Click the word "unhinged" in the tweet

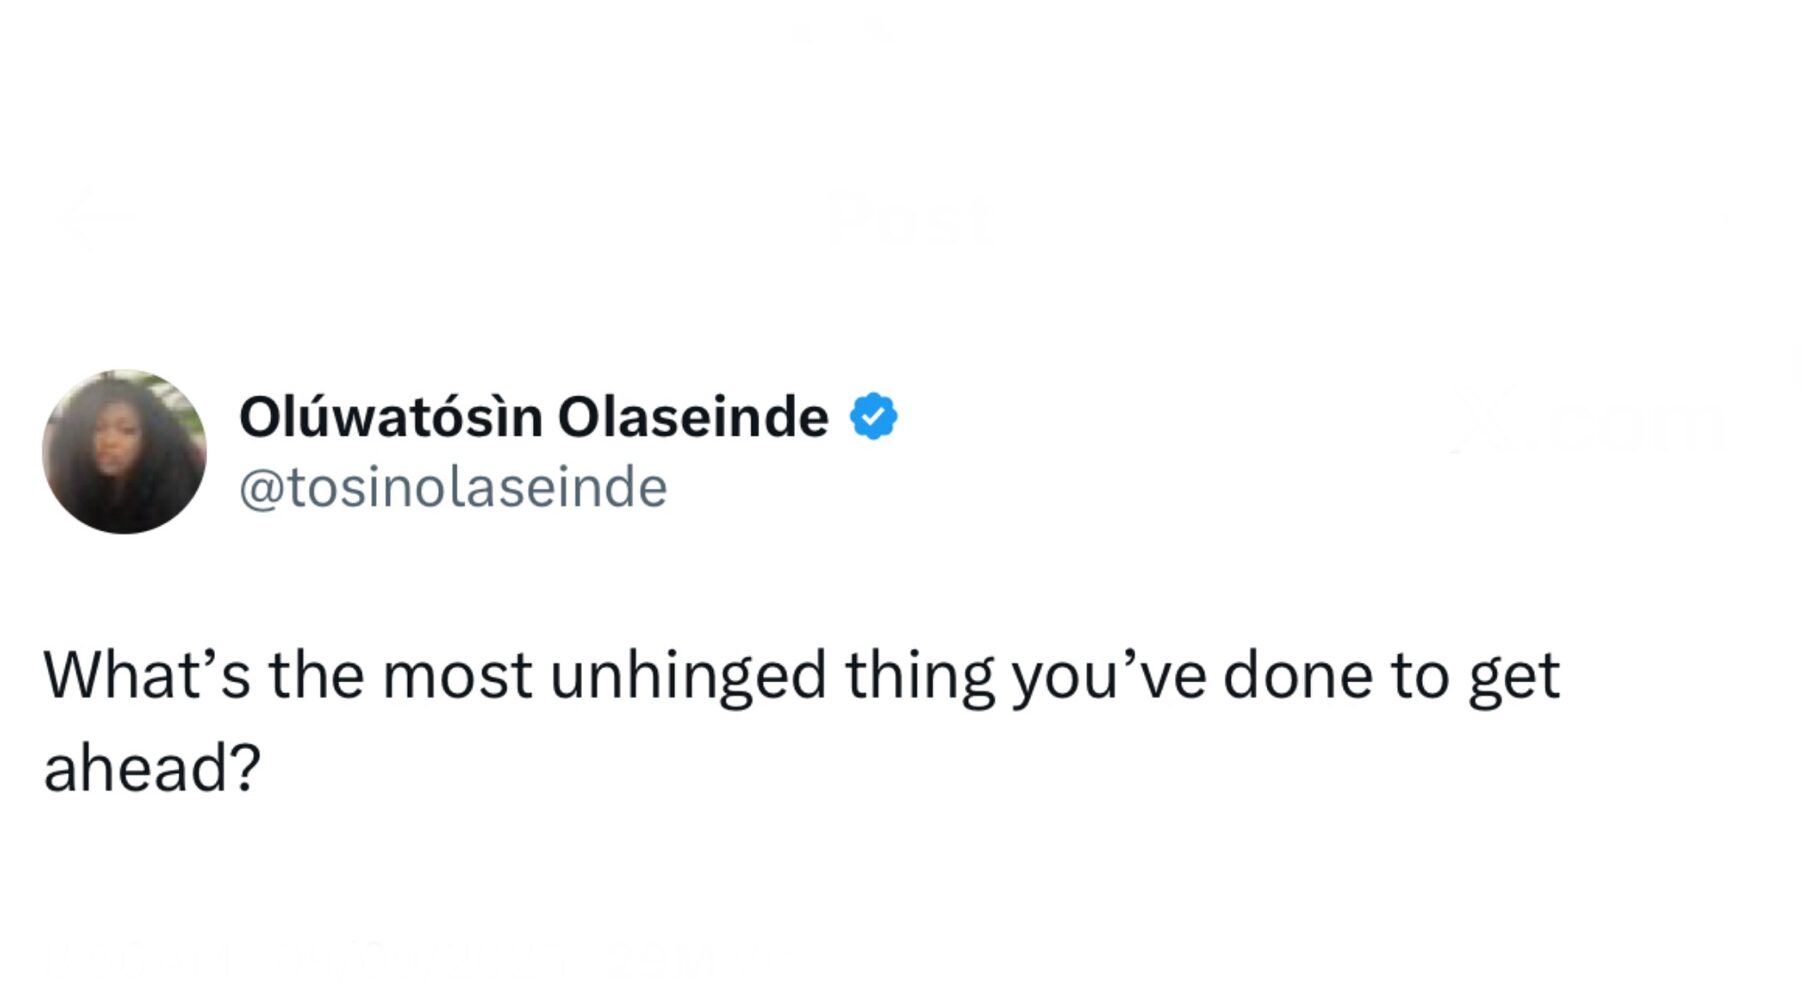688,678
